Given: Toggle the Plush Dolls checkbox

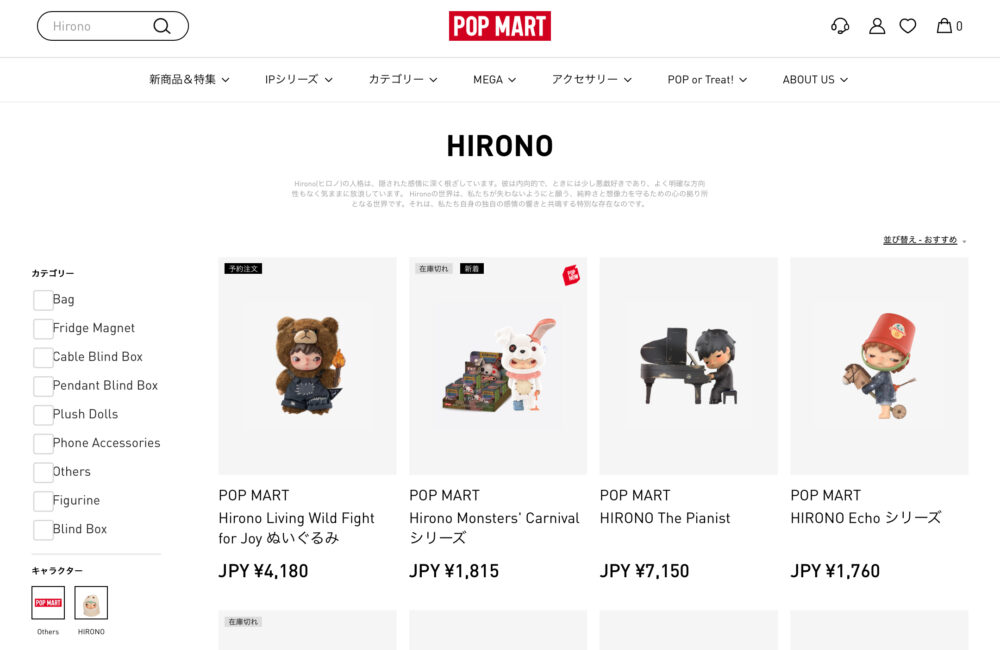Looking at the screenshot, I should [43, 415].
